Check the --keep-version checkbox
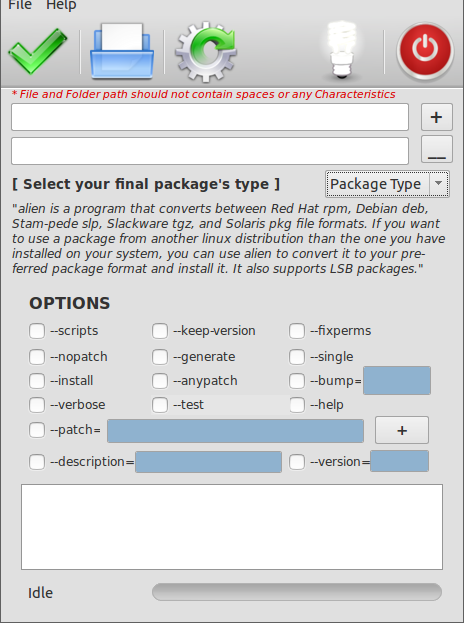Screen dimensions: 464x623 point(160,331)
